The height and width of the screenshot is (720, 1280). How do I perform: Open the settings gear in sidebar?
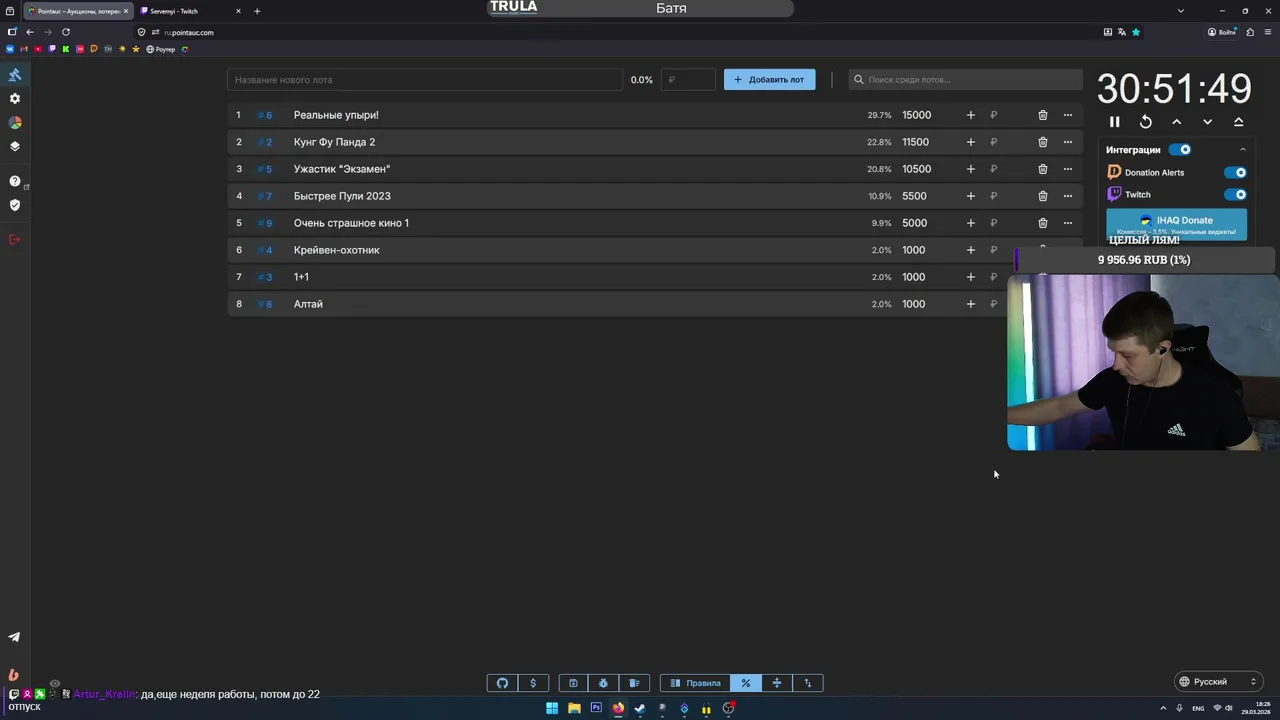[x=15, y=99]
